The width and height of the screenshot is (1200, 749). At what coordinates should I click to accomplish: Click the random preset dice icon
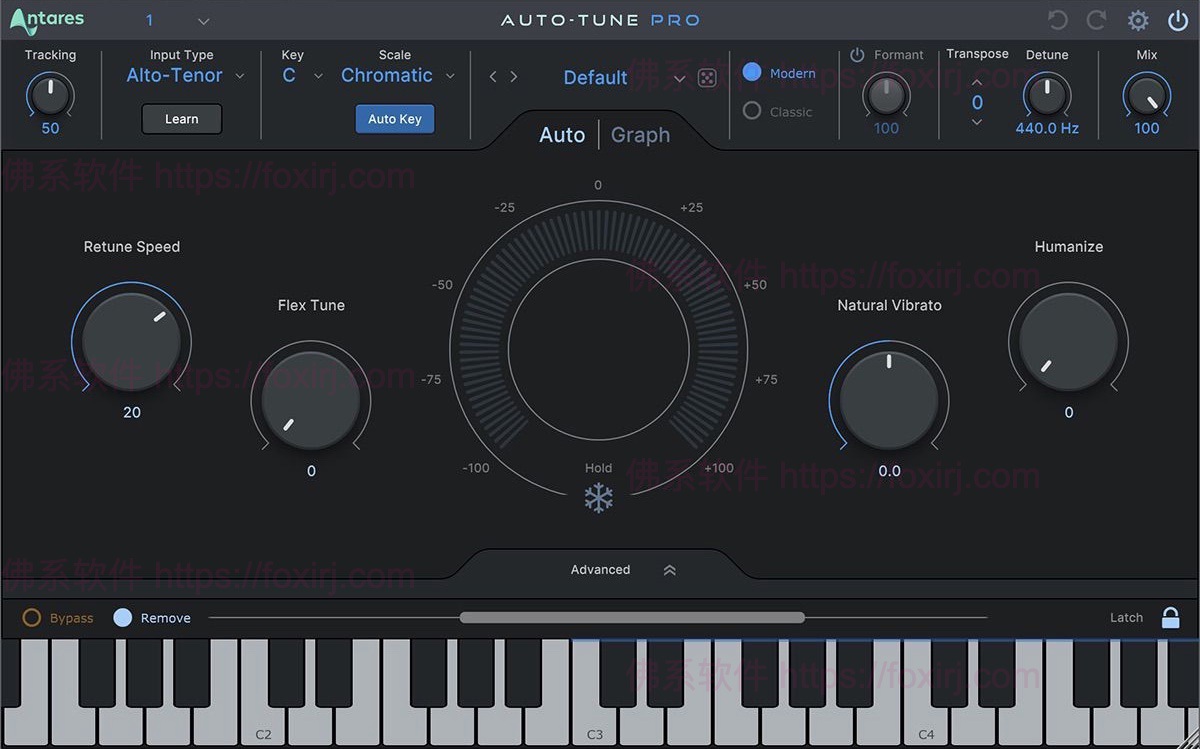[x=707, y=78]
